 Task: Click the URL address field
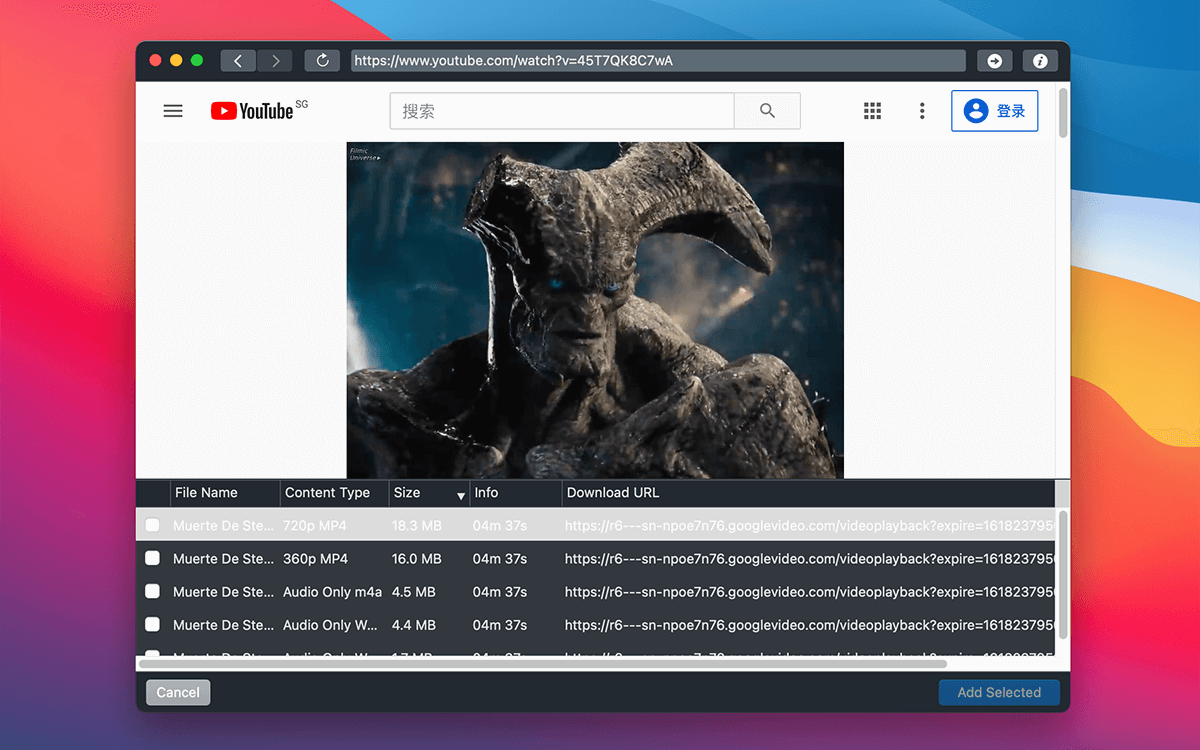658,61
